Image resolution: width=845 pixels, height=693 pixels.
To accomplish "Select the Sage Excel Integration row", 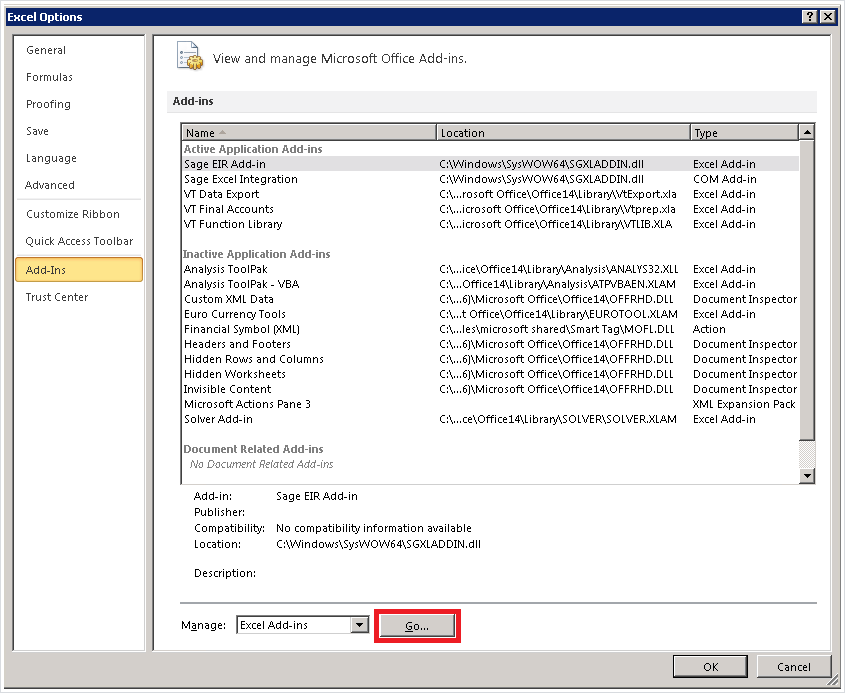I will coord(490,179).
